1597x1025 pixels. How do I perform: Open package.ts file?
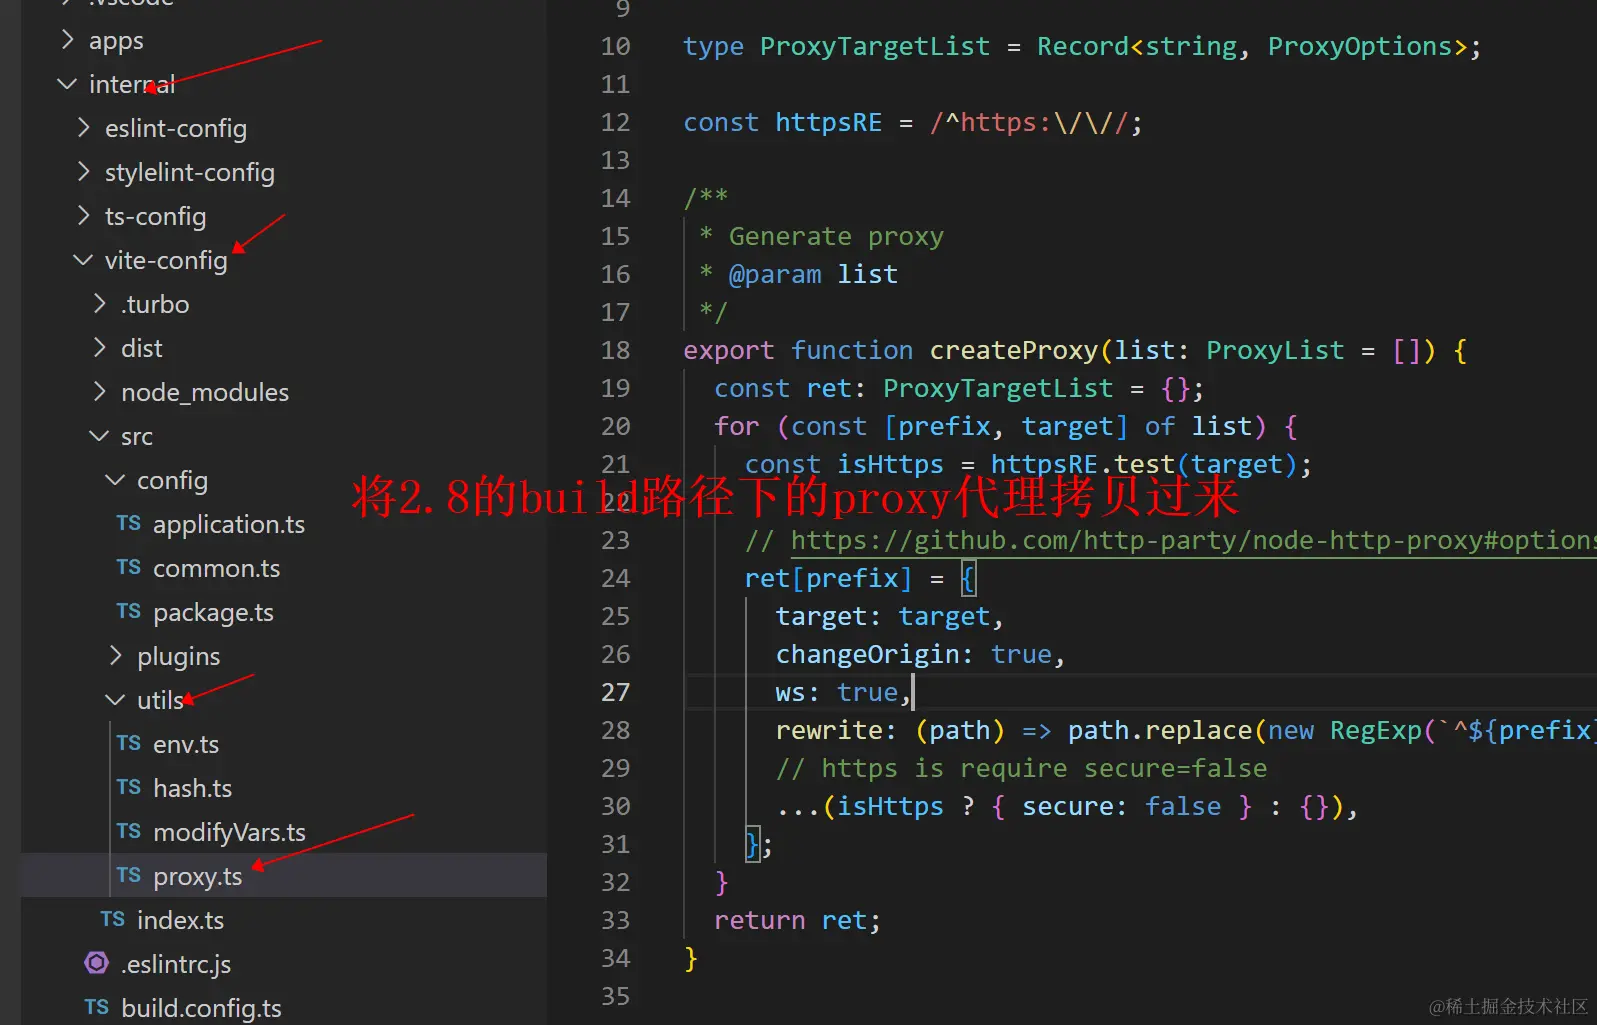click(213, 612)
